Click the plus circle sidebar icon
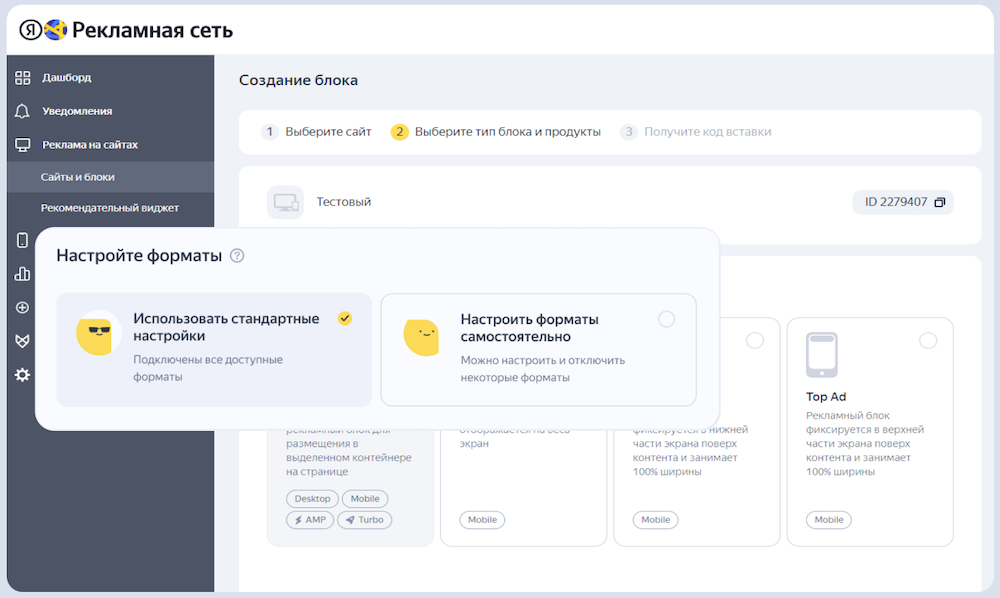The height and width of the screenshot is (598, 1000). (22, 307)
